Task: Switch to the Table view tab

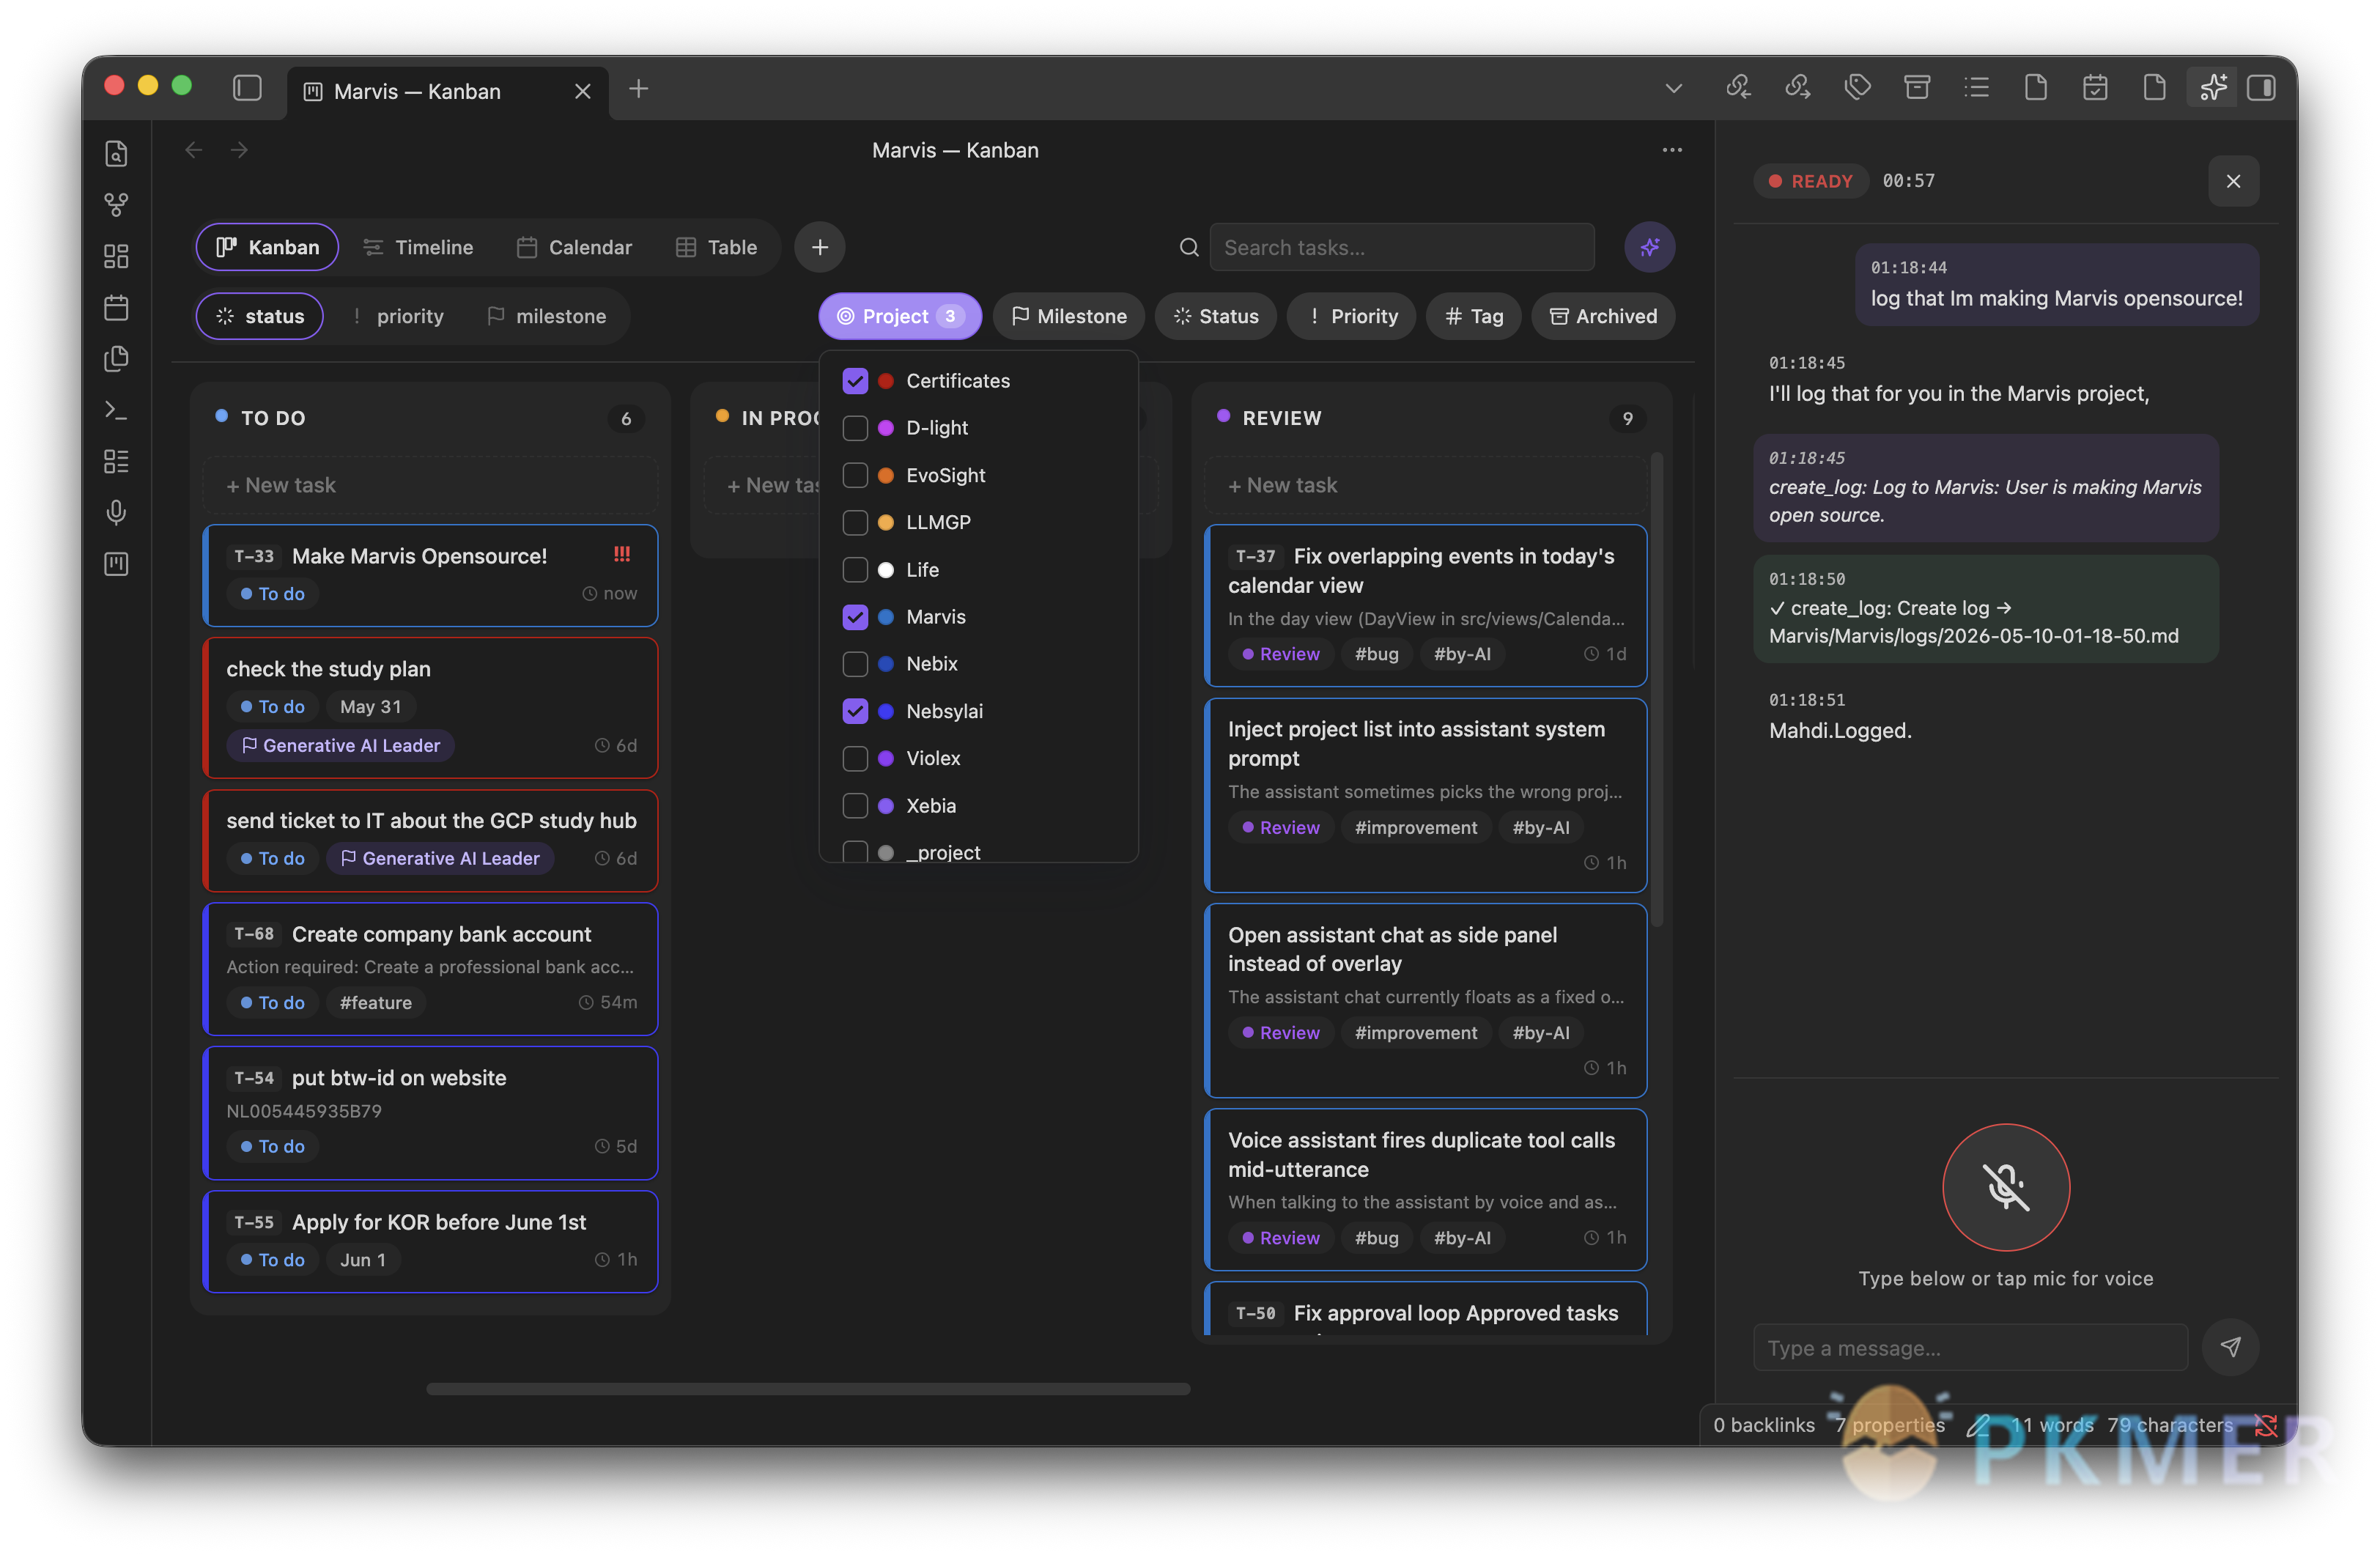Action: click(715, 247)
